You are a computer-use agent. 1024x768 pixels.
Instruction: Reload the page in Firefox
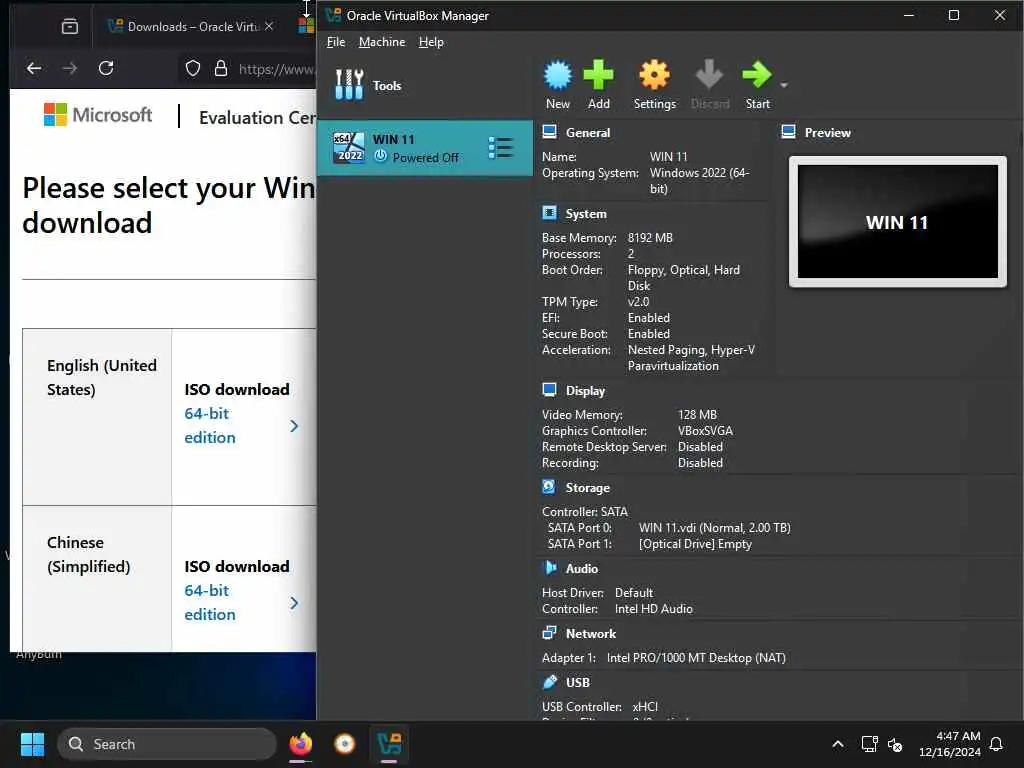tap(106, 68)
